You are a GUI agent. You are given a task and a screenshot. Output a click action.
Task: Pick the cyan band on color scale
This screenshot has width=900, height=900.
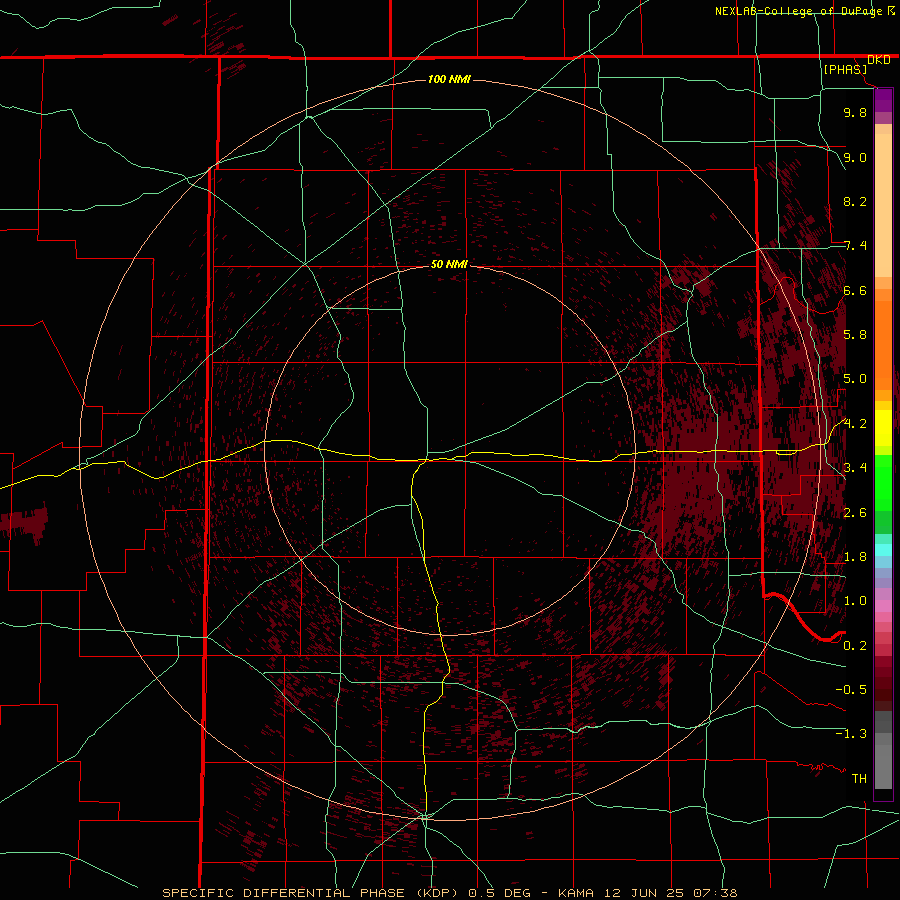coord(883,550)
